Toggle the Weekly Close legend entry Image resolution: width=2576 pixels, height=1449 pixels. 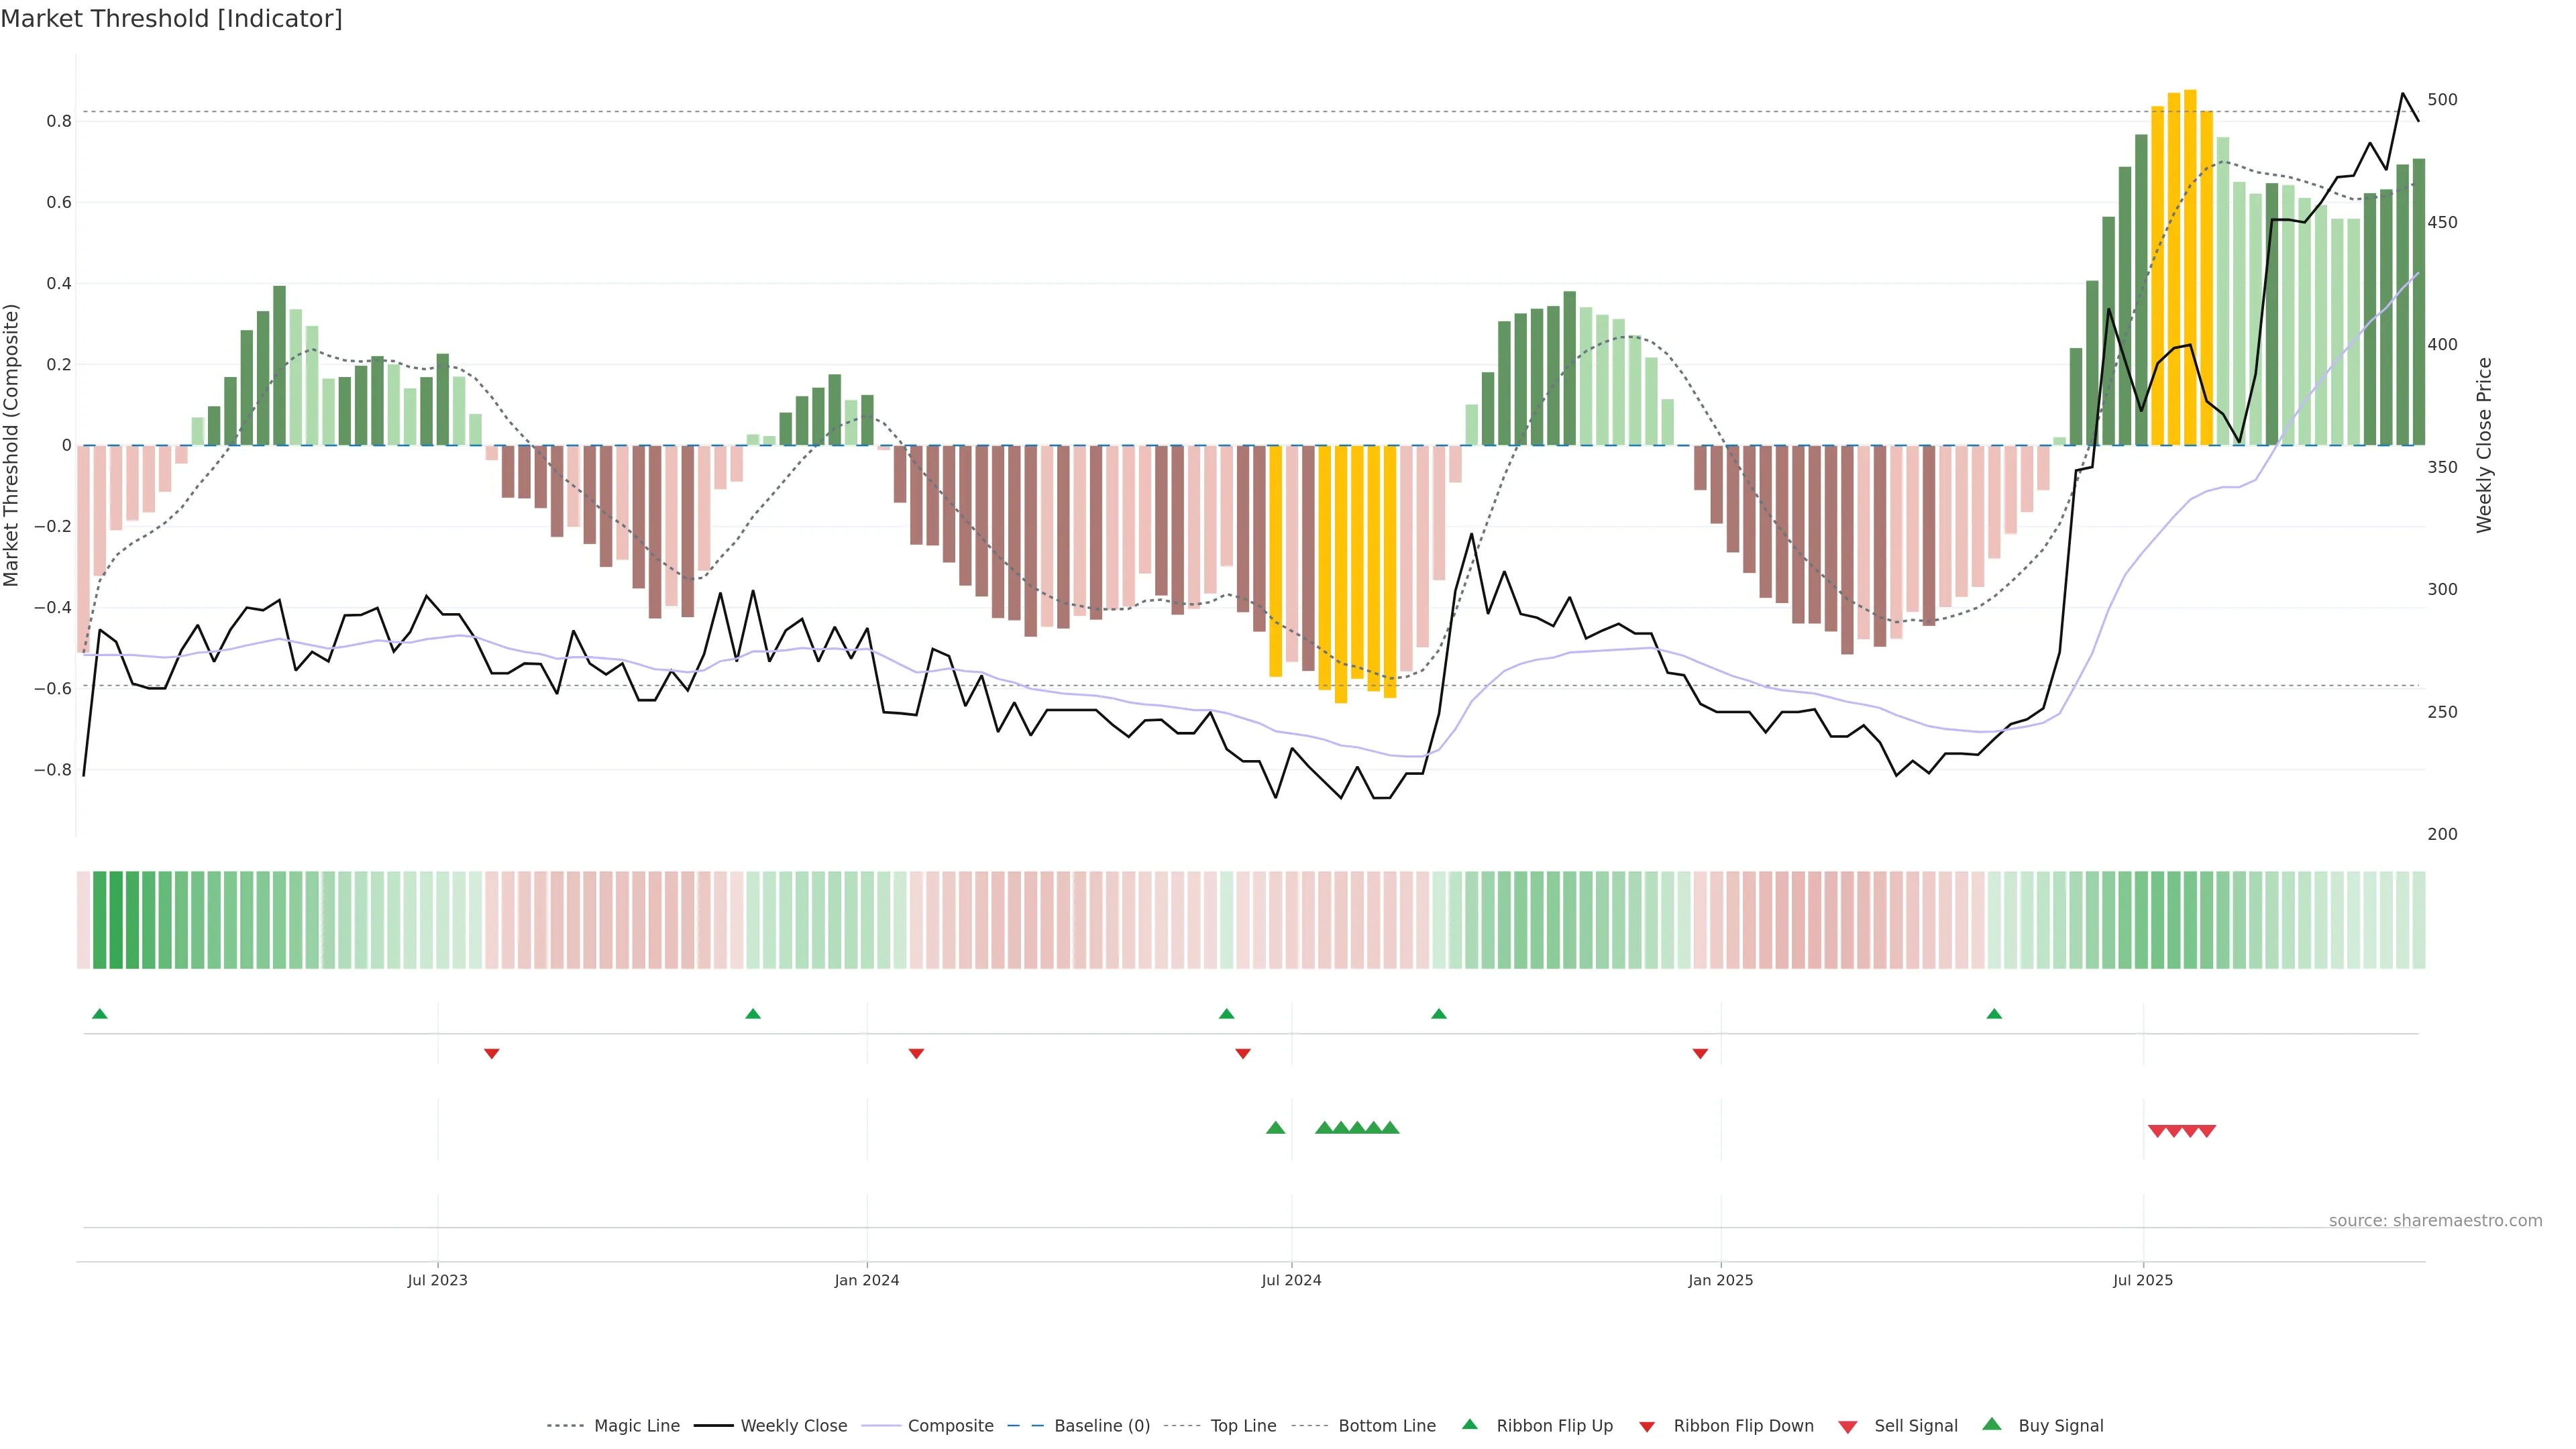pyautogui.click(x=793, y=1426)
